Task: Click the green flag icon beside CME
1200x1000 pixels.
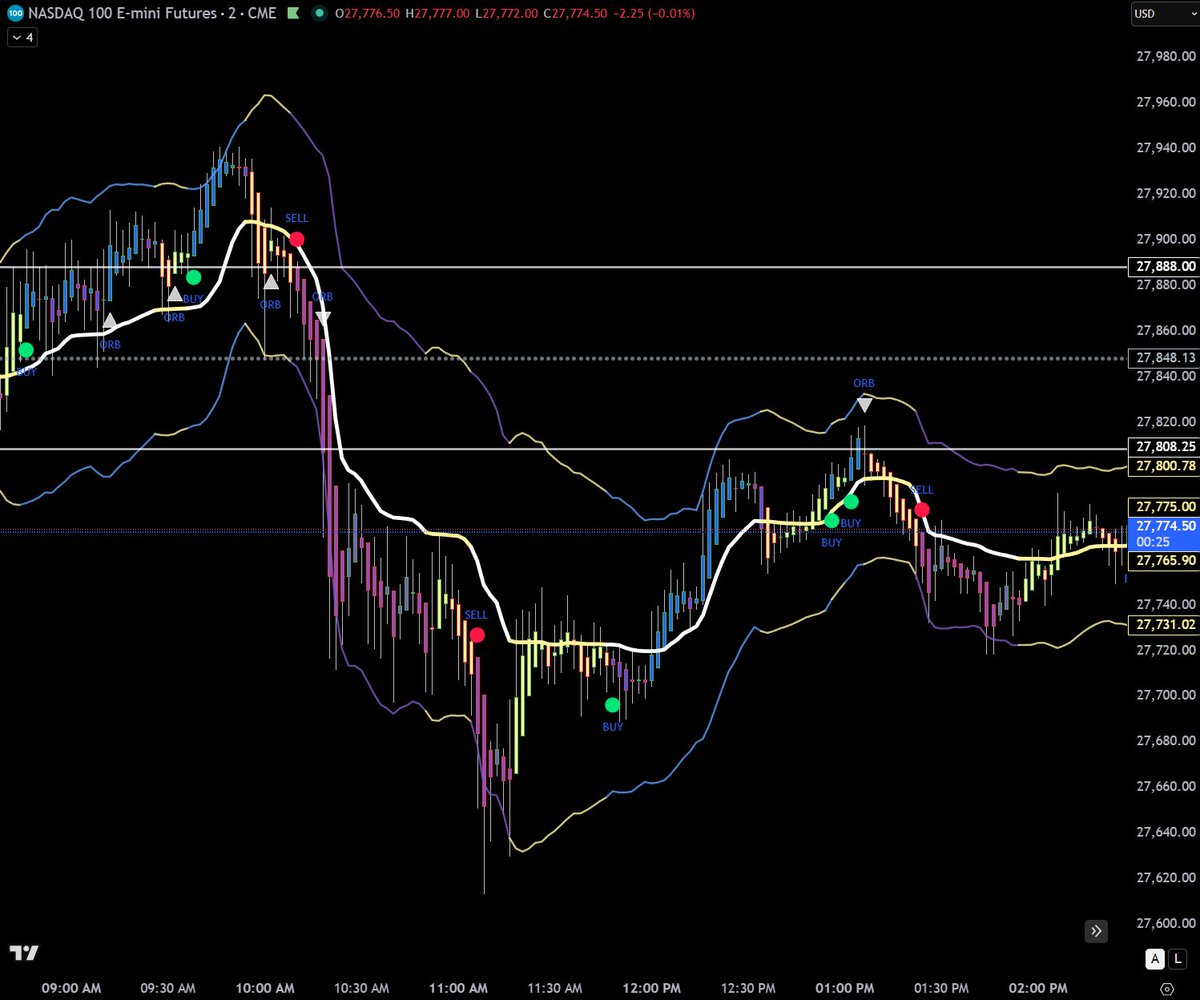Action: (x=293, y=14)
